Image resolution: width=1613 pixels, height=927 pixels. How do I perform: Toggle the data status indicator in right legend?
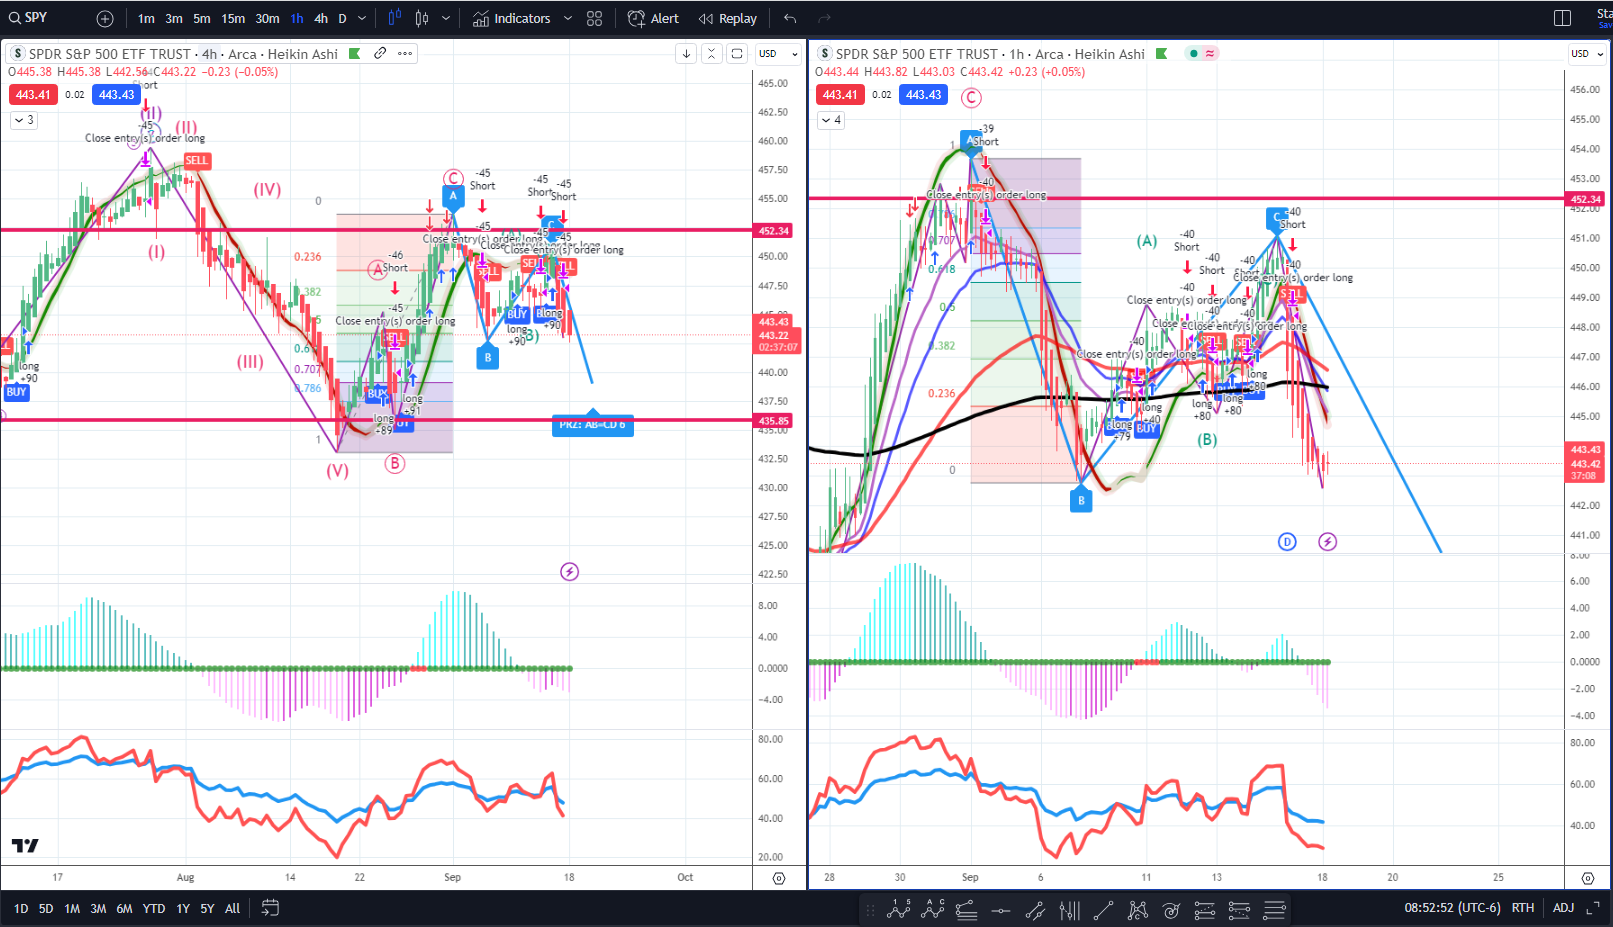[x=1193, y=53]
